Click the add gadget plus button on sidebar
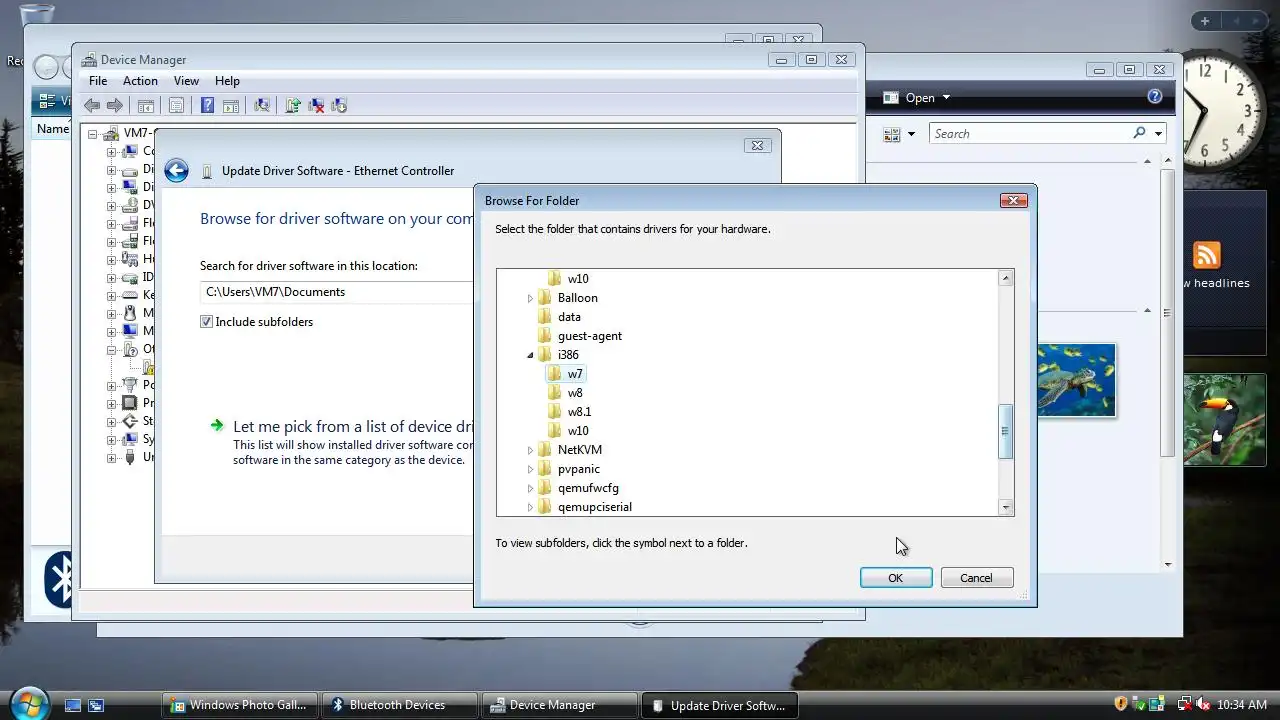The height and width of the screenshot is (720, 1280). pos(1205,21)
